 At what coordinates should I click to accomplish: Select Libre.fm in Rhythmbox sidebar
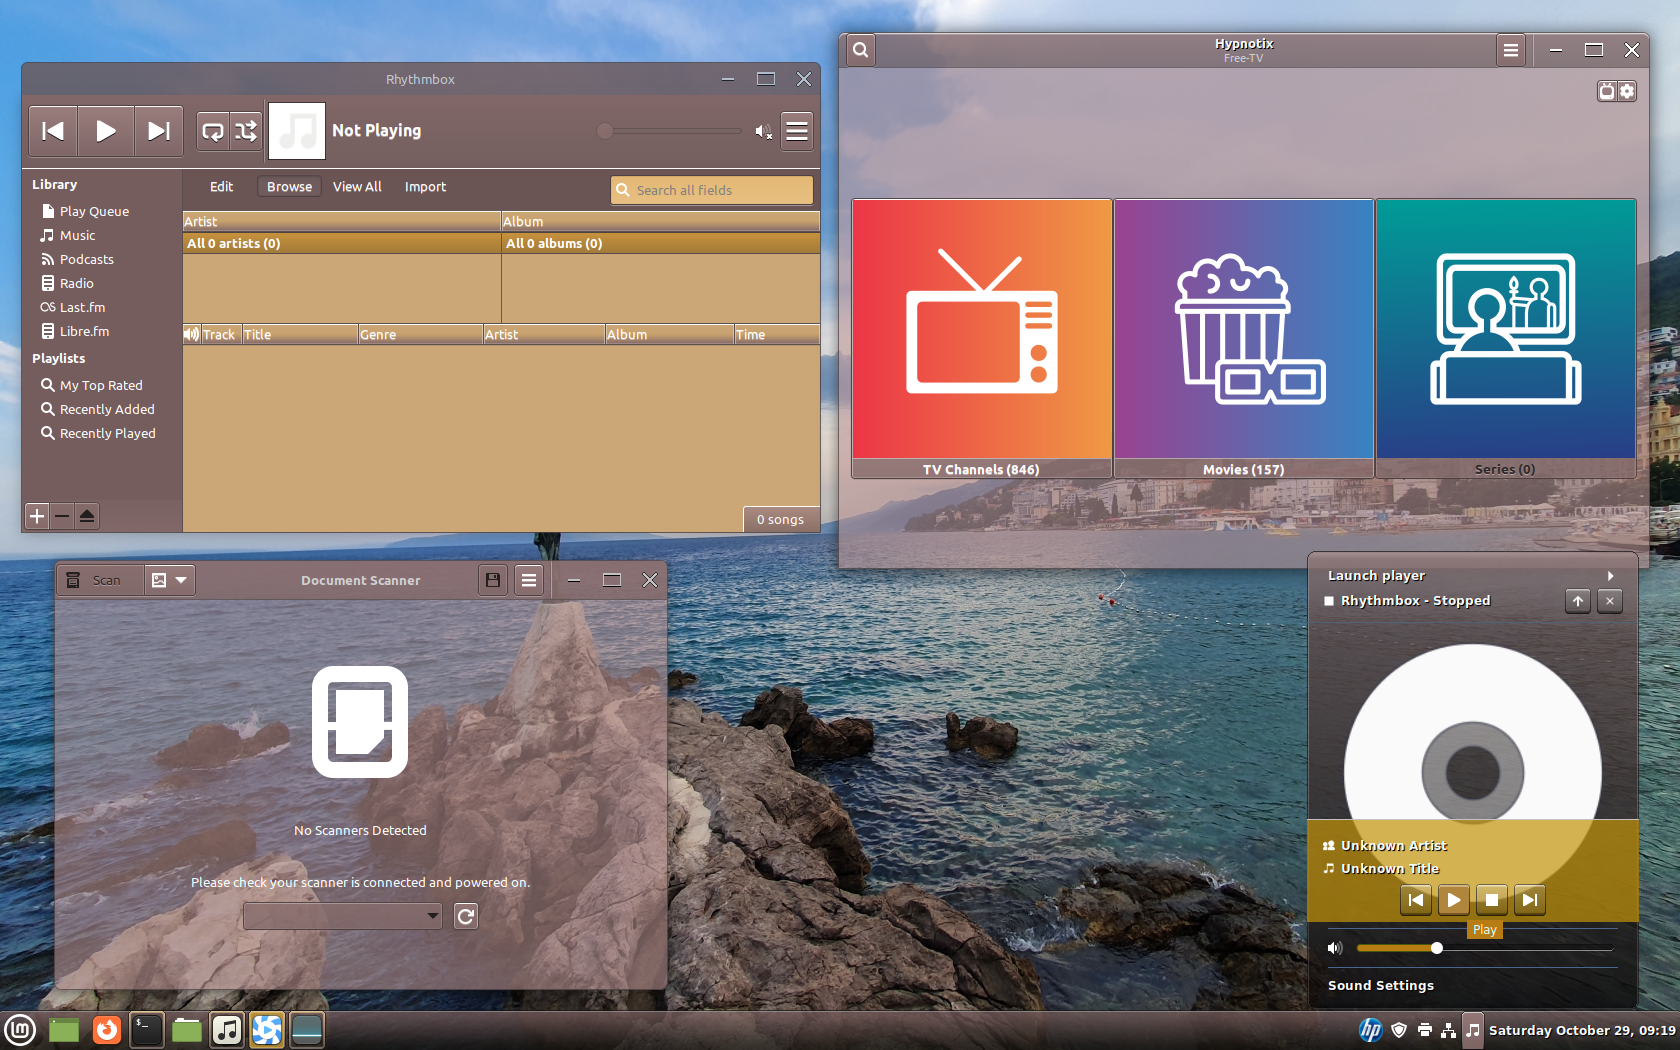(84, 331)
